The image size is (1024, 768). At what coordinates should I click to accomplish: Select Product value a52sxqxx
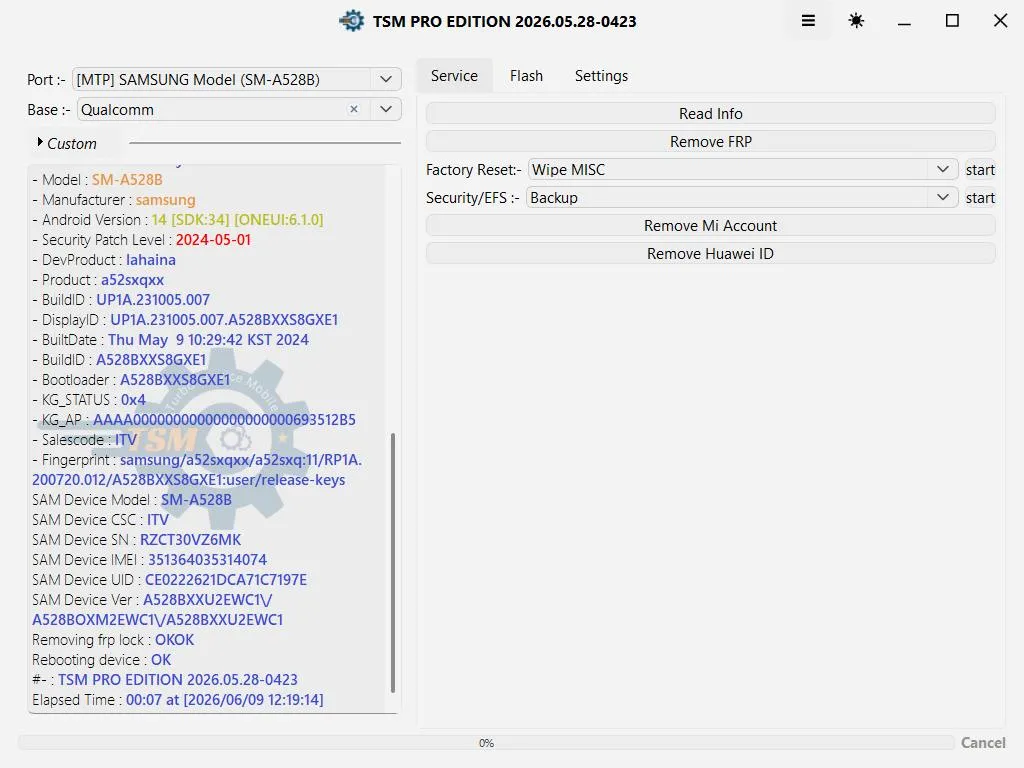point(133,280)
